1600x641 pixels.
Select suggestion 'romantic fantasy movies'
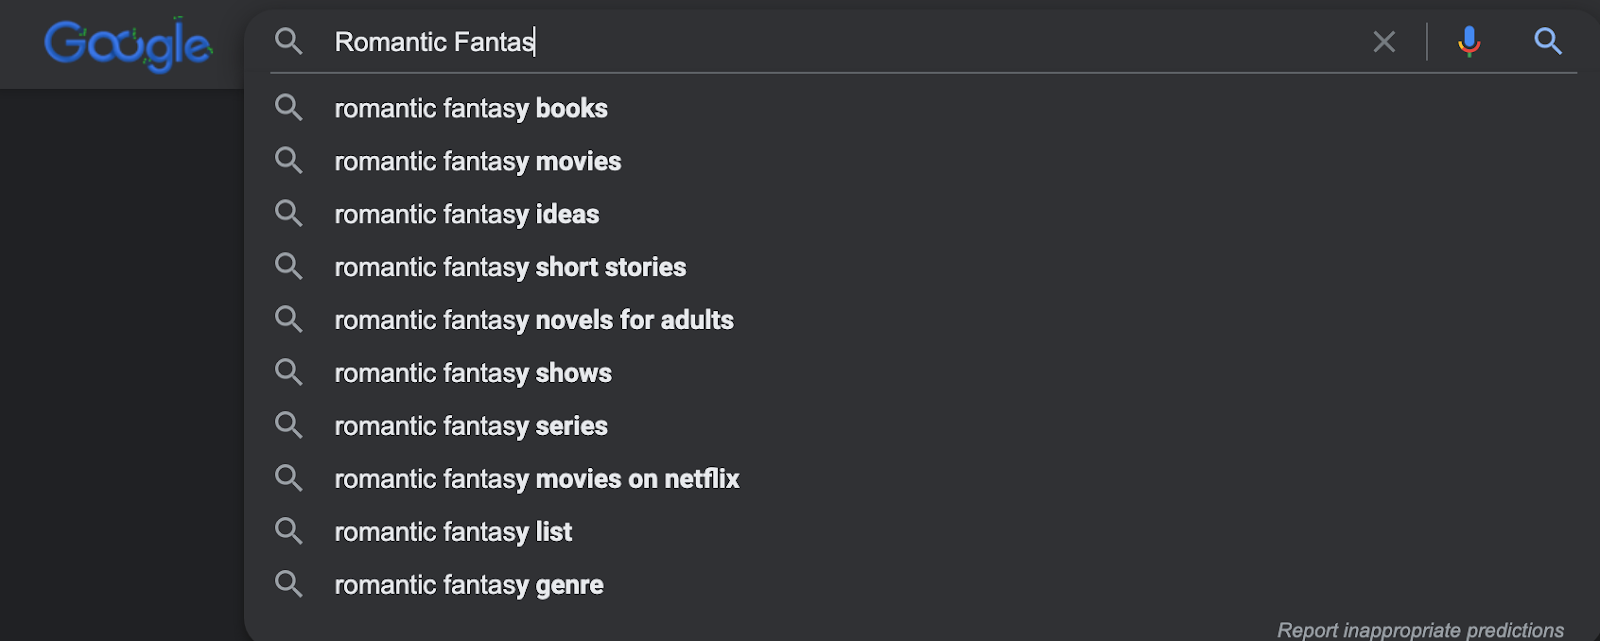(x=478, y=161)
